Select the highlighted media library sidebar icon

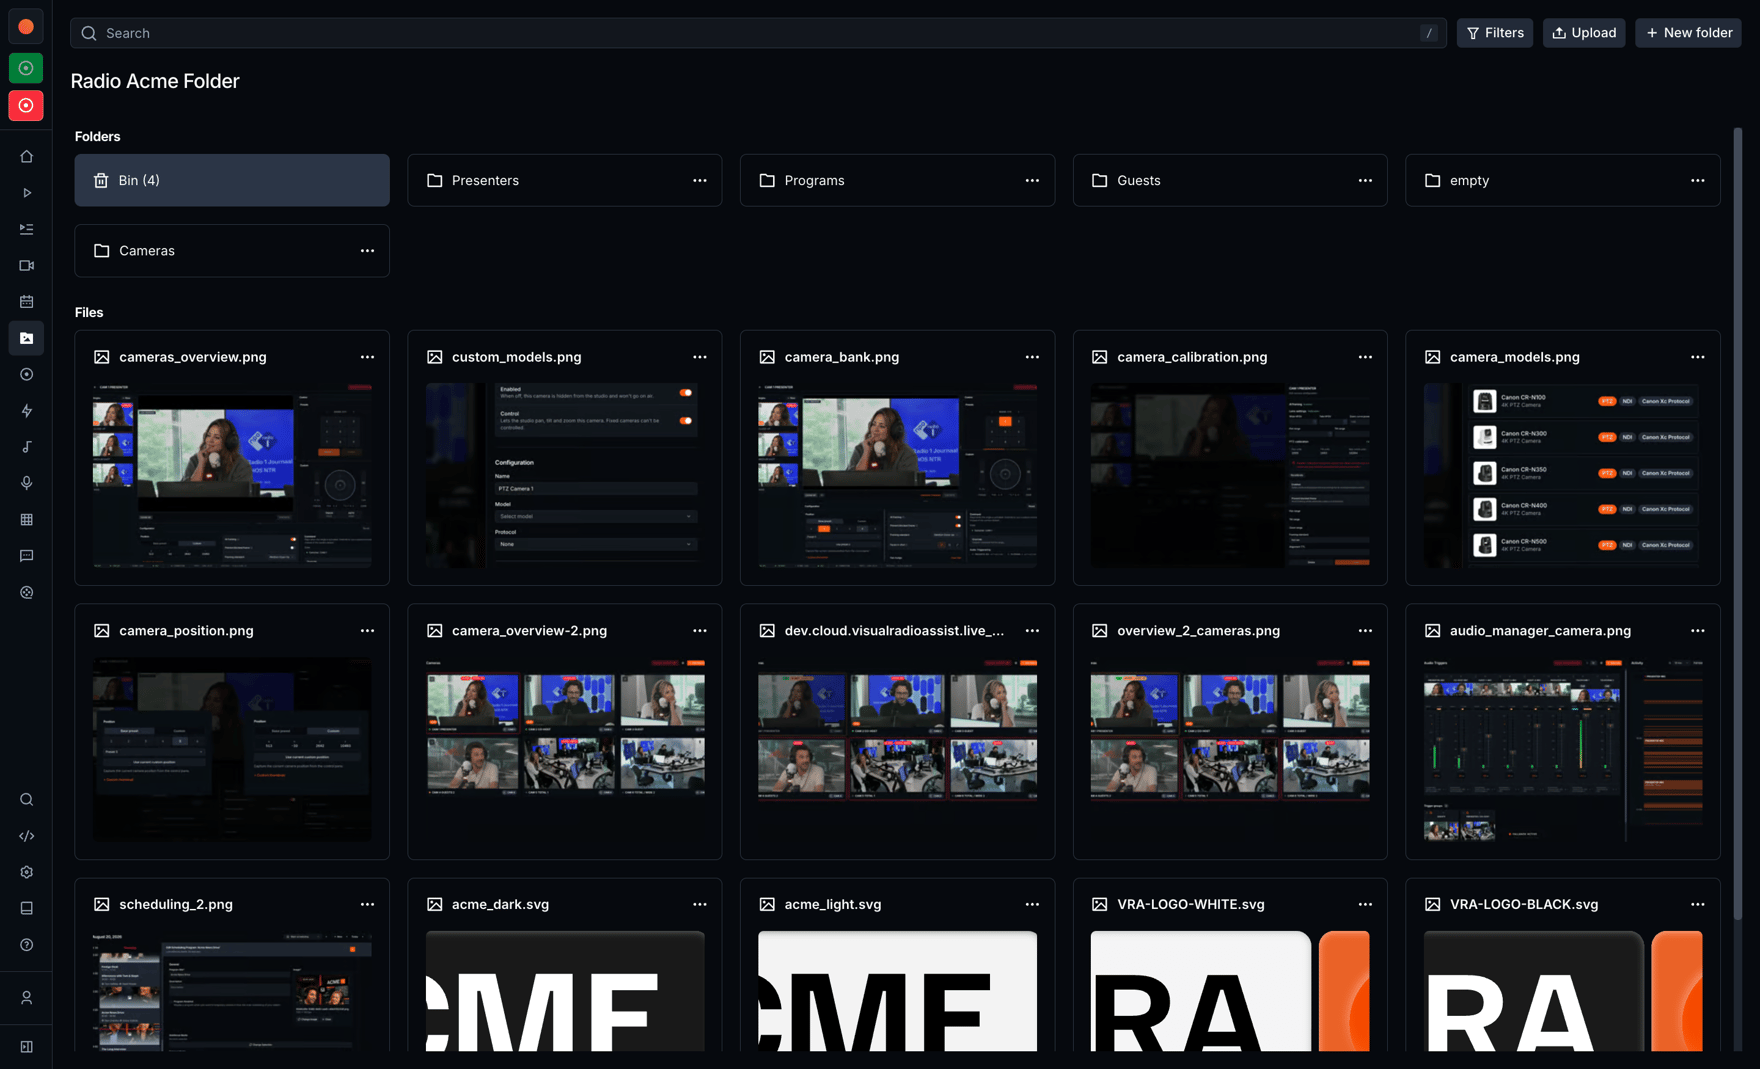27,338
